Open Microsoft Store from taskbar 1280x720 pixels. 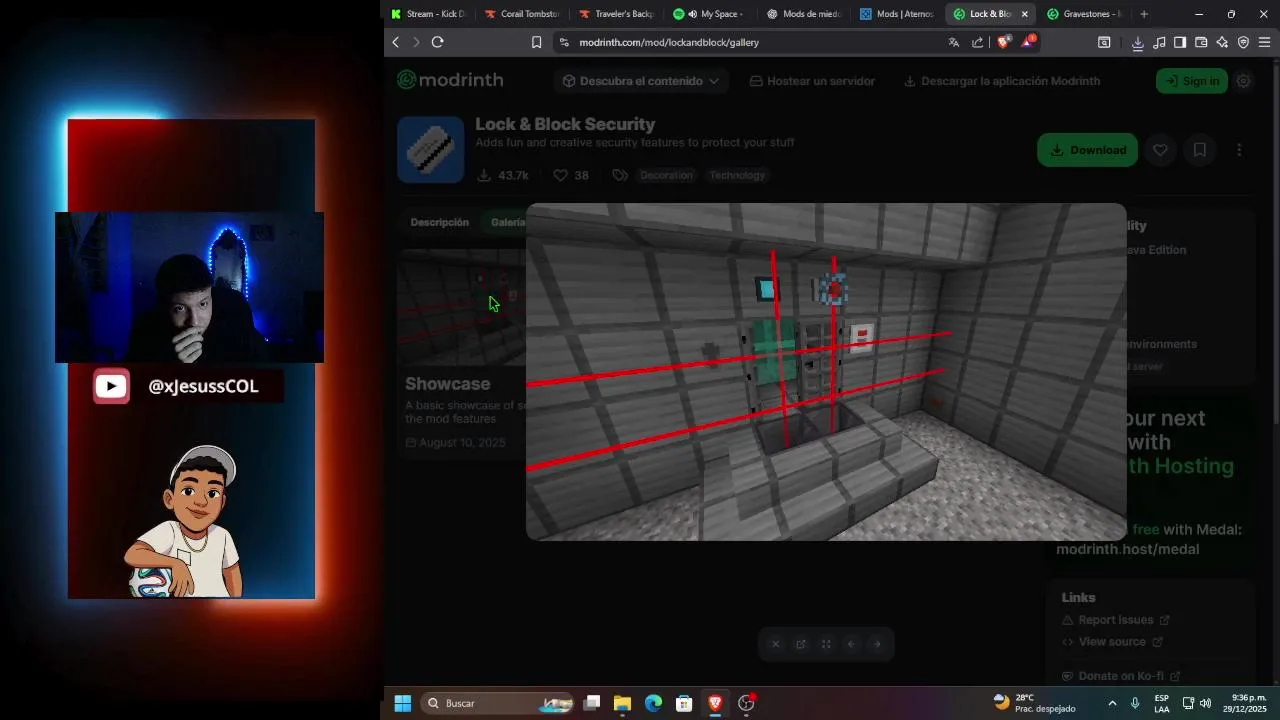point(684,703)
